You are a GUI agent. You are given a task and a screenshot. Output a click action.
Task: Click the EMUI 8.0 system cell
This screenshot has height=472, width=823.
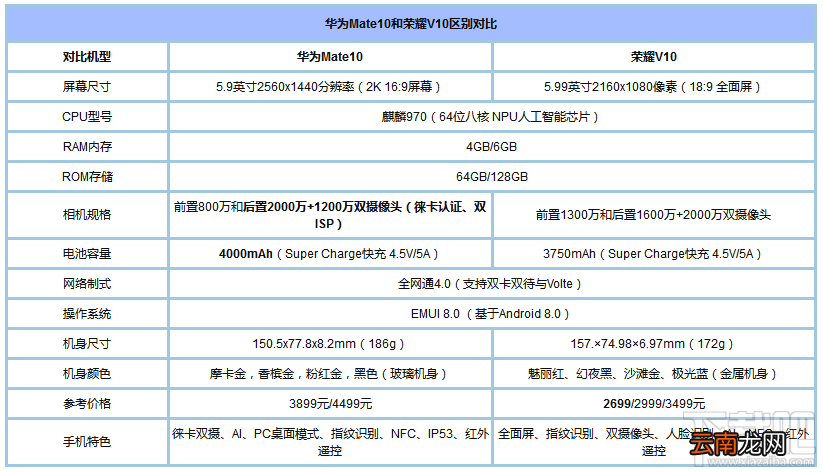tap(492, 313)
